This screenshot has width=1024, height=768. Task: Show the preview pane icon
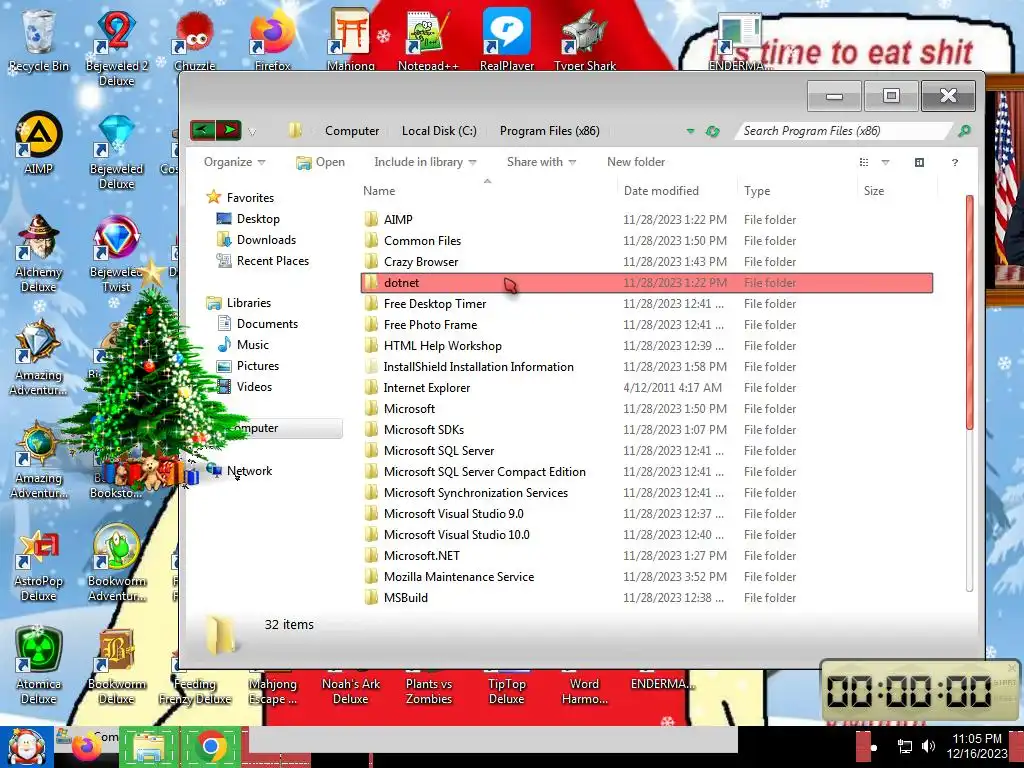pyautogui.click(x=919, y=162)
